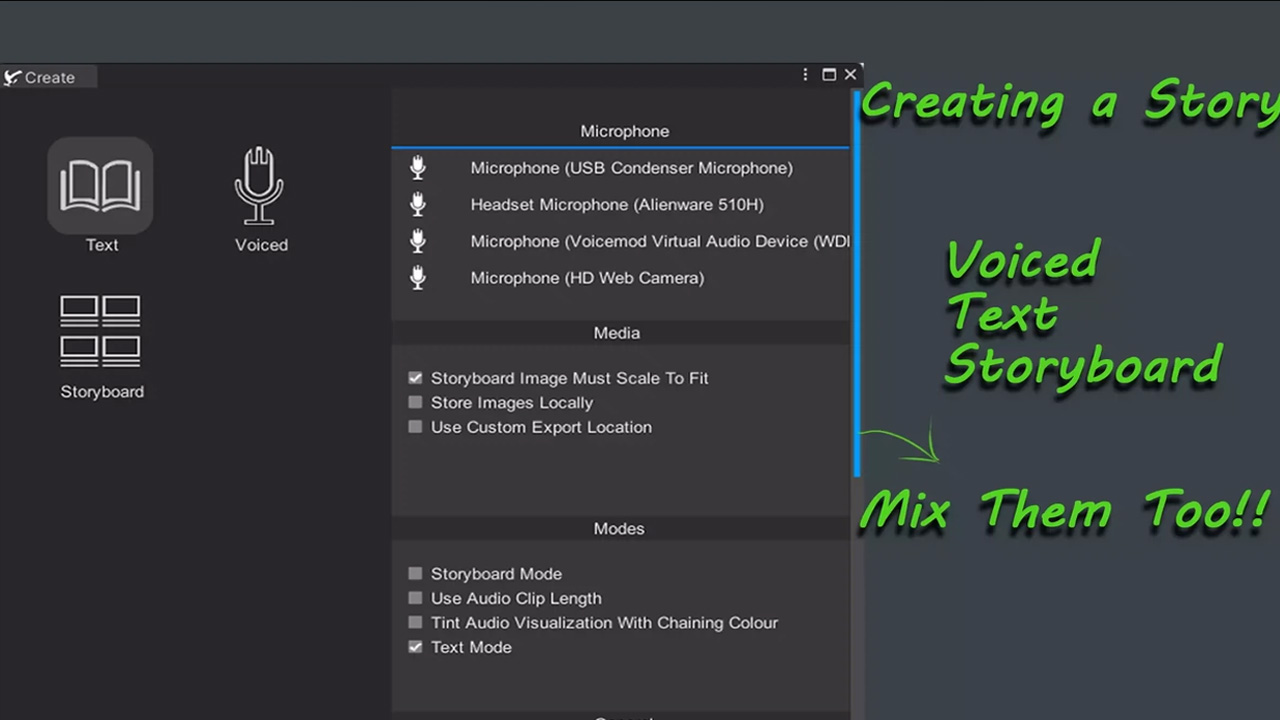Click mic icon beside USB Condenser Microphone
The width and height of the screenshot is (1280, 720).
click(418, 168)
